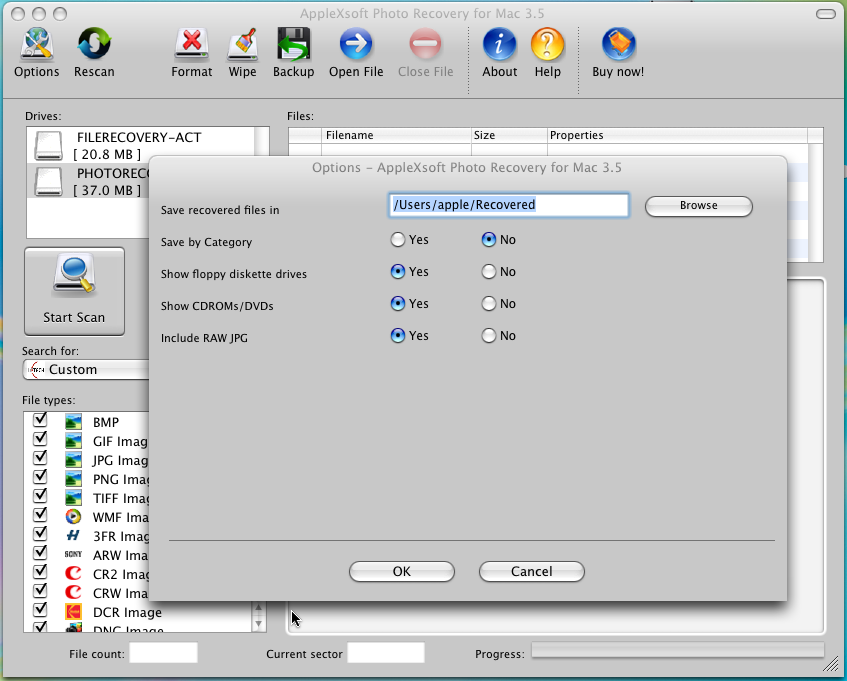Click the Close File icon
The image size is (847, 681).
[426, 44]
